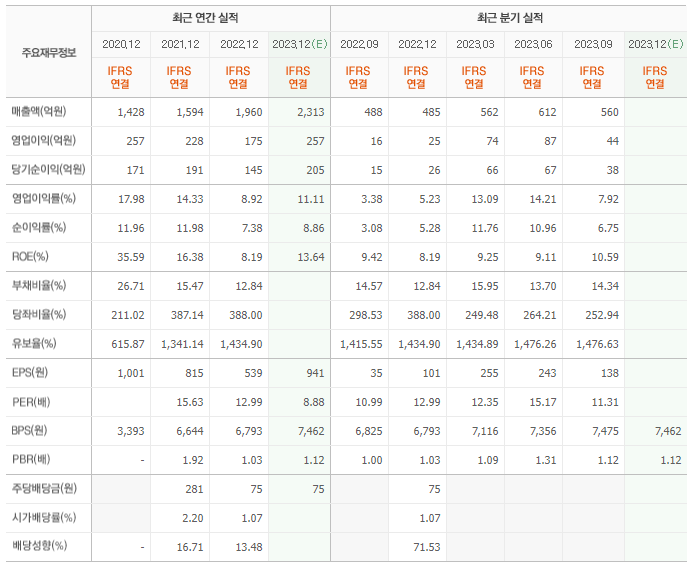Click the 당좌비율 value 211.02

pyautogui.click(x=127, y=315)
